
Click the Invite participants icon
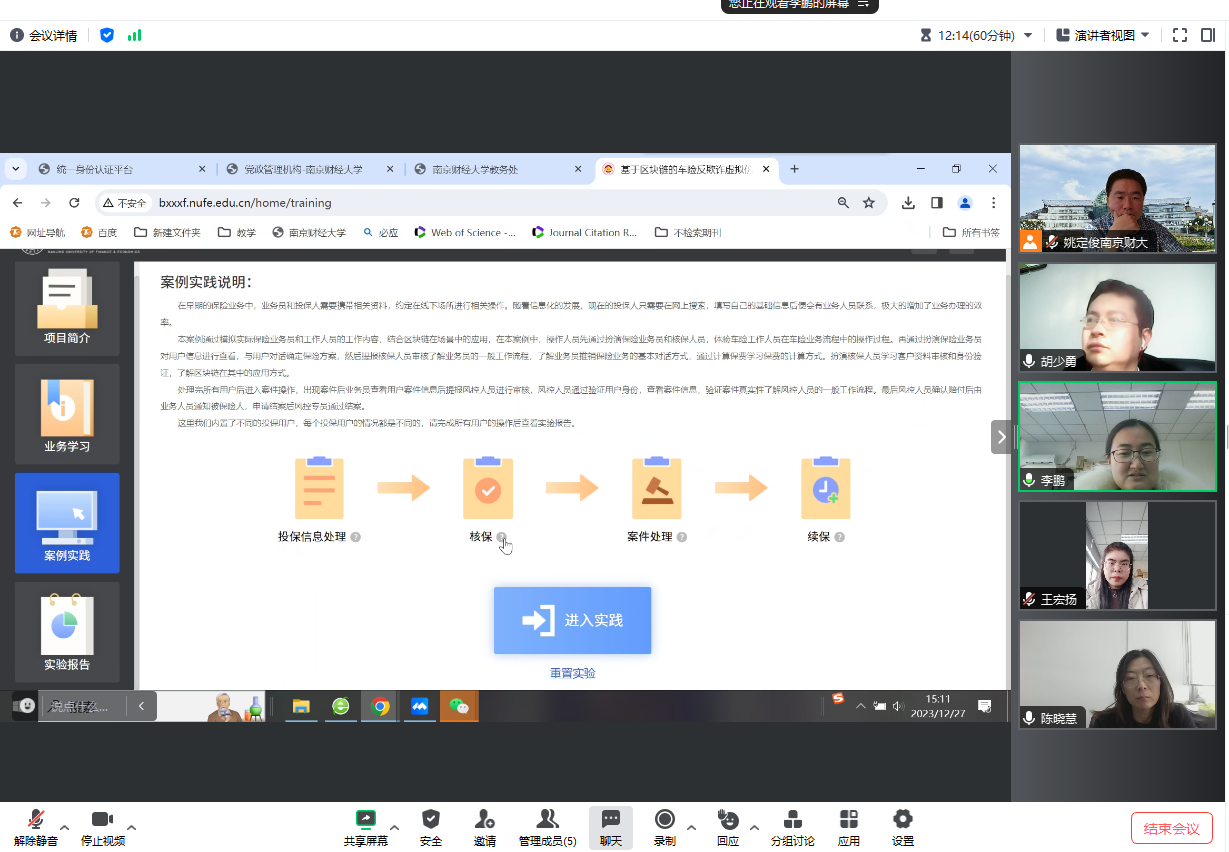[x=485, y=827]
